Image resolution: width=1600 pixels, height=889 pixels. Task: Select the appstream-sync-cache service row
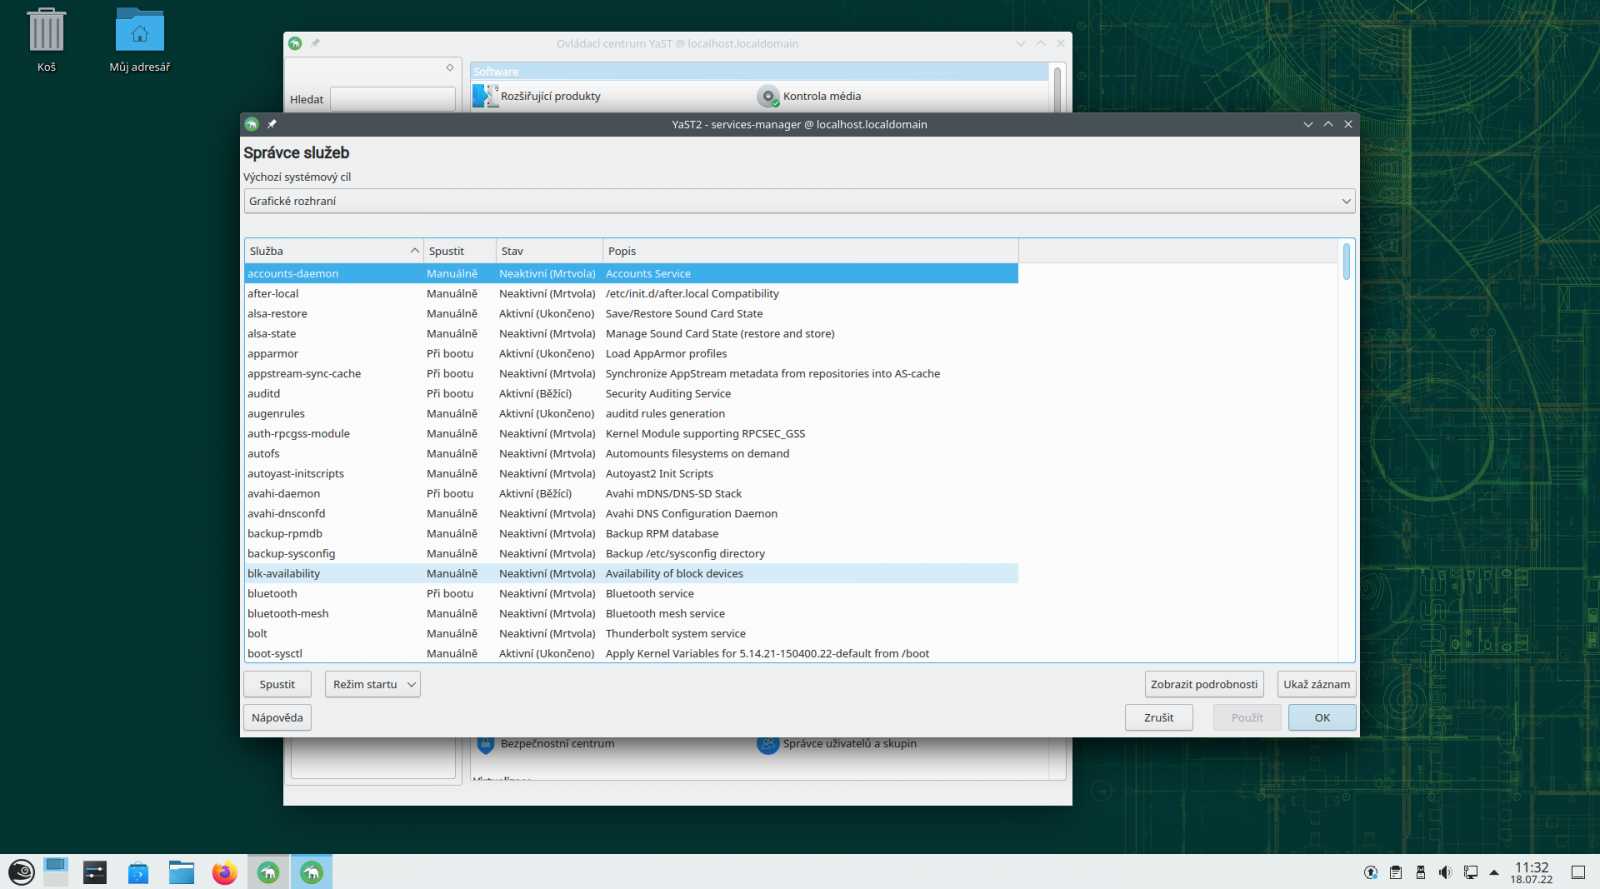[631, 373]
